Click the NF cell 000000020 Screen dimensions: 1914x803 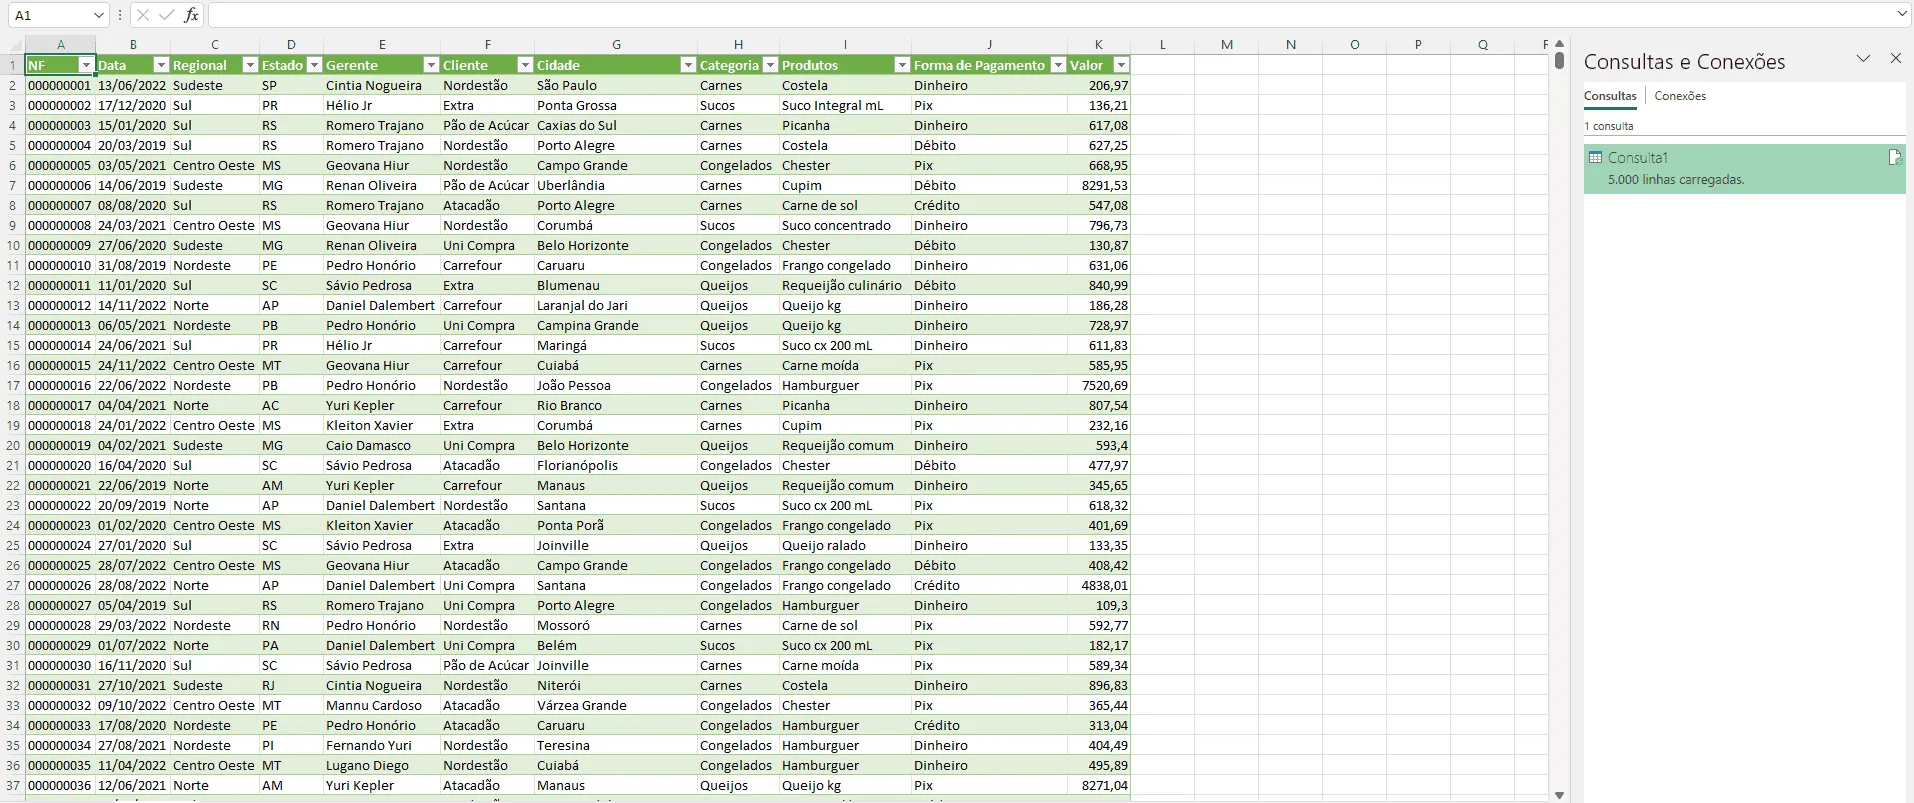[60, 465]
